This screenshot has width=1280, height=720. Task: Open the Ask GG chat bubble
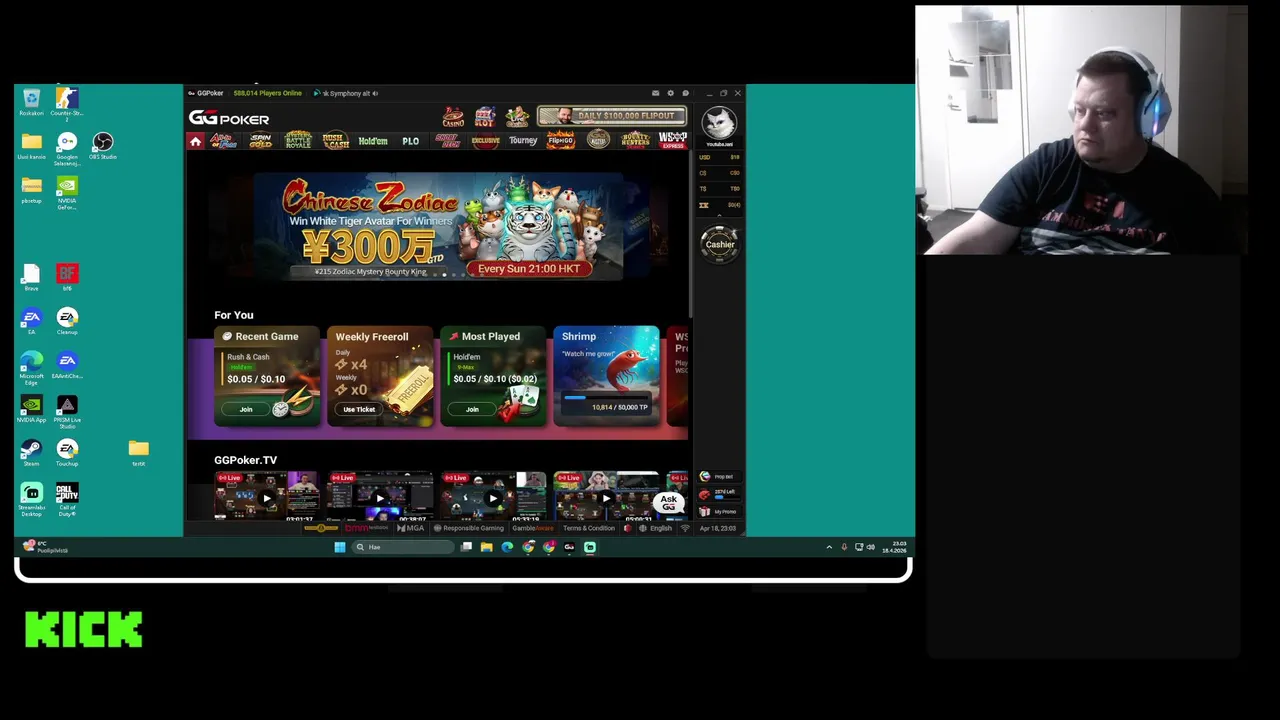(669, 502)
